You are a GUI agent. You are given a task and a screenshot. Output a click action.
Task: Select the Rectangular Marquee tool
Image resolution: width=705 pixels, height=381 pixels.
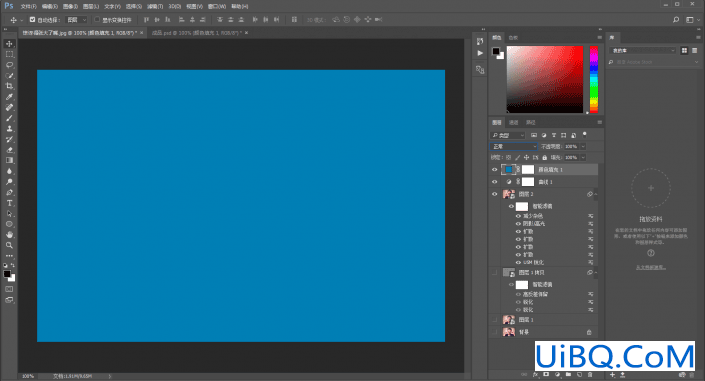9,54
